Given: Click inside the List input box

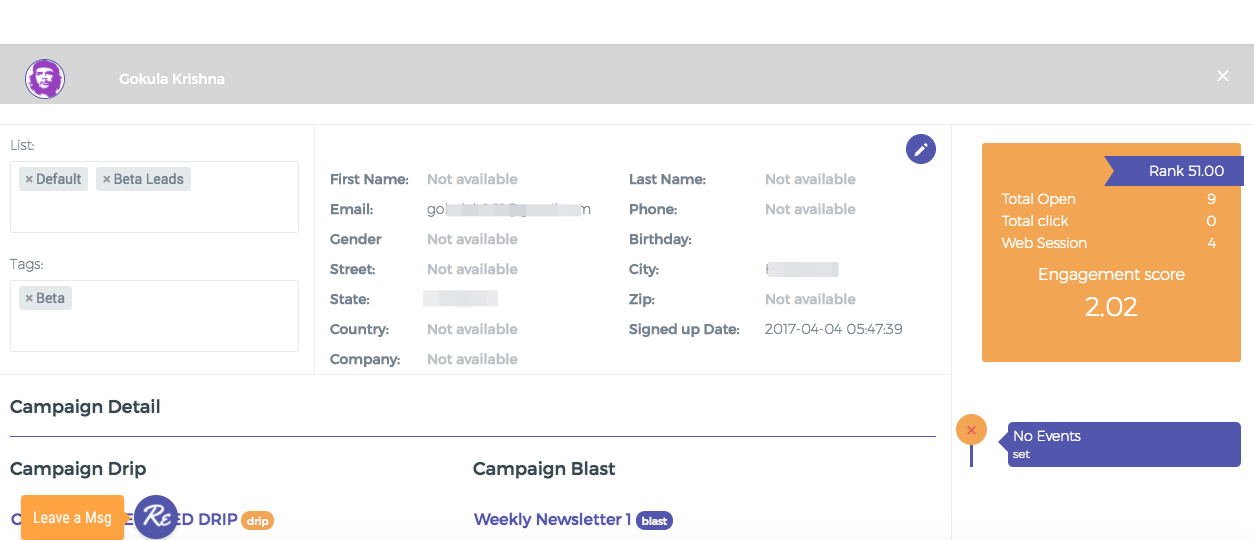Looking at the screenshot, I should tap(154, 212).
